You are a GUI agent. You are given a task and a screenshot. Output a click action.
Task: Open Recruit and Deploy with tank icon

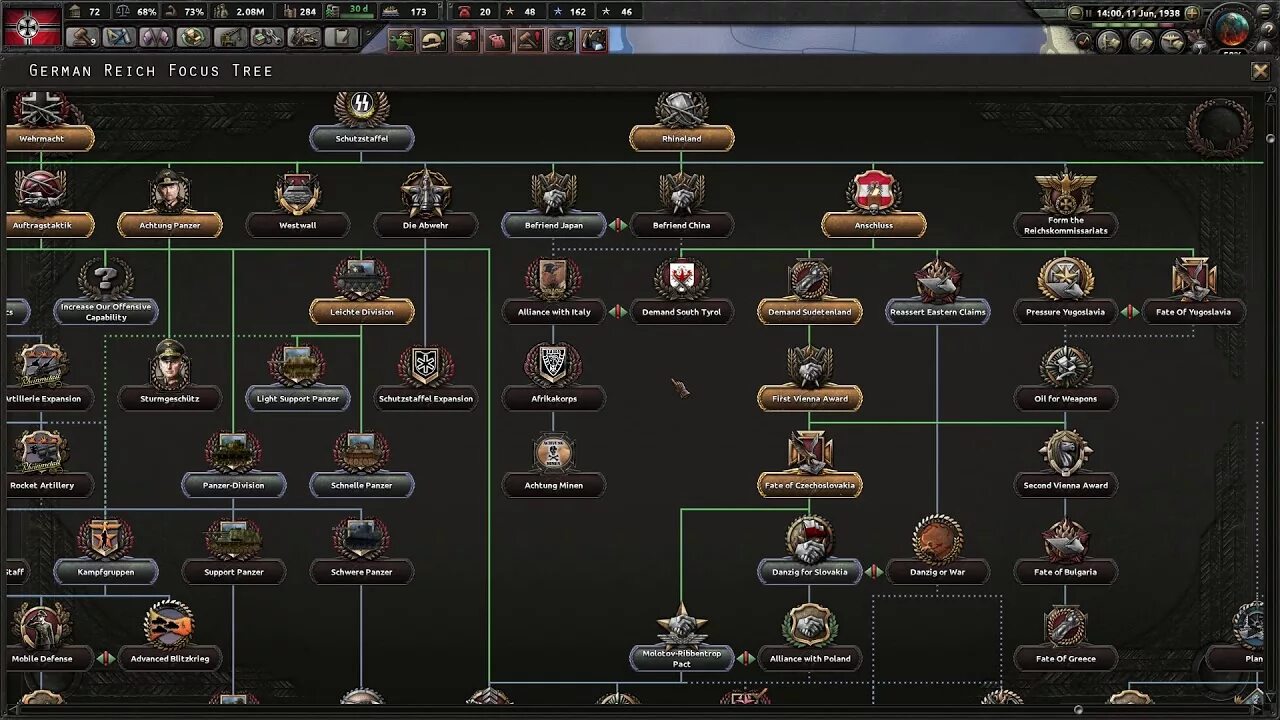coord(304,37)
